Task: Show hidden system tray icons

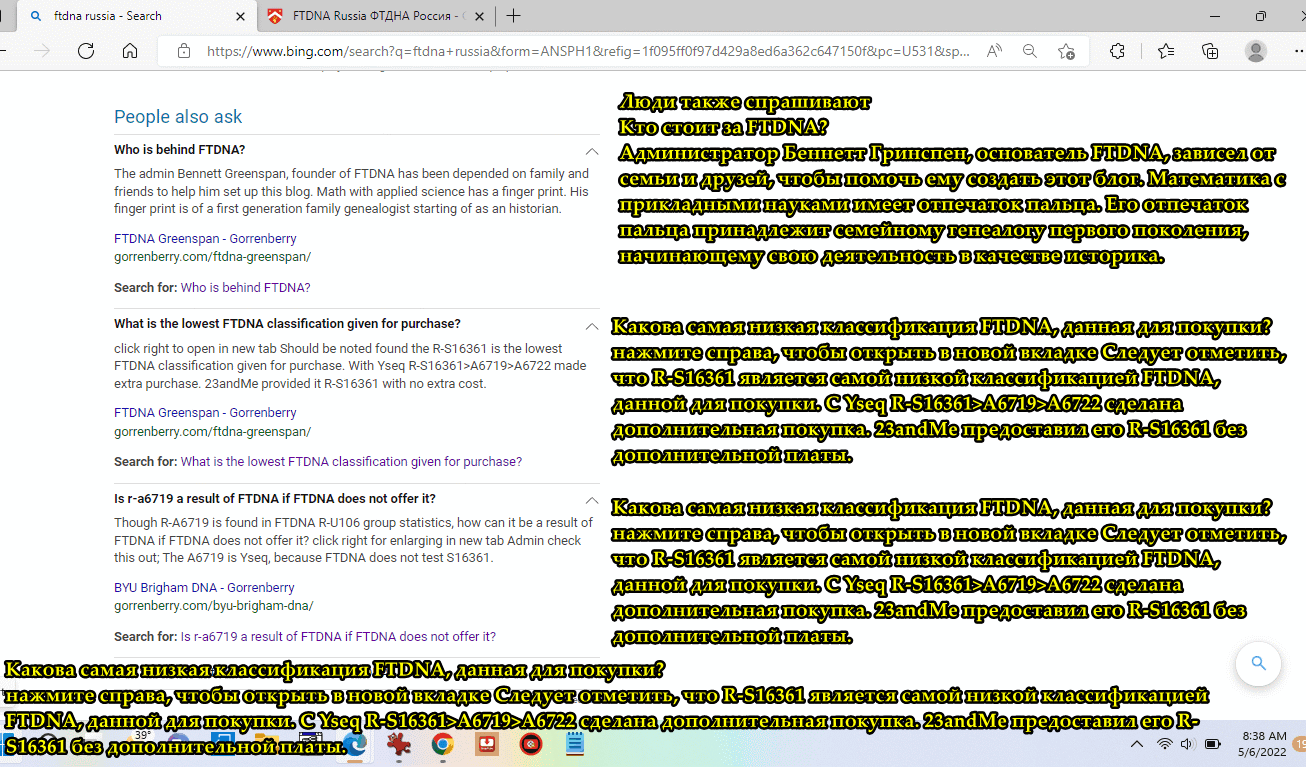Action: pyautogui.click(x=1136, y=744)
